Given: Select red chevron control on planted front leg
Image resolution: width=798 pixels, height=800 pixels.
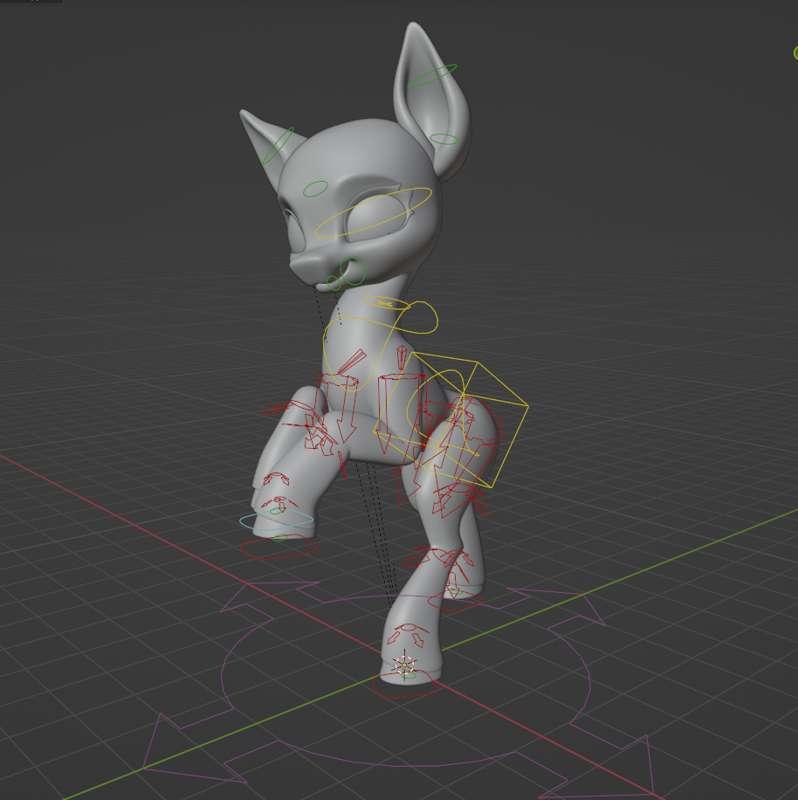Looking at the screenshot, I should [x=408, y=634].
